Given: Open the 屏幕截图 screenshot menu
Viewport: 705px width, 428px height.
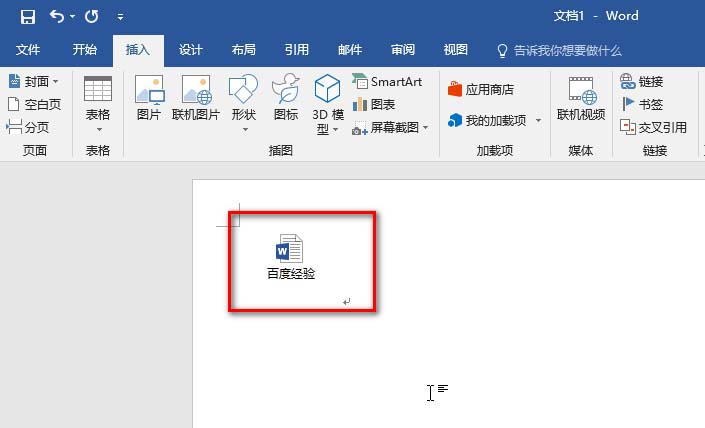Looking at the screenshot, I should tap(390, 128).
